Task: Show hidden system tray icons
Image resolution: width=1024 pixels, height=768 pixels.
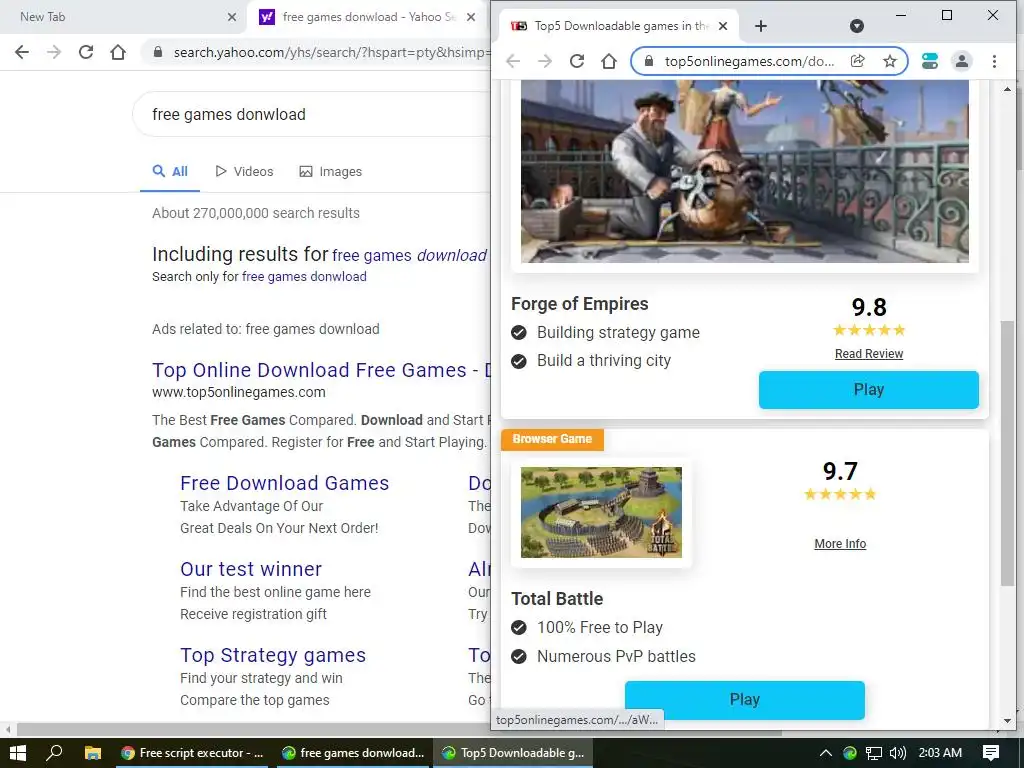Action: (x=825, y=753)
